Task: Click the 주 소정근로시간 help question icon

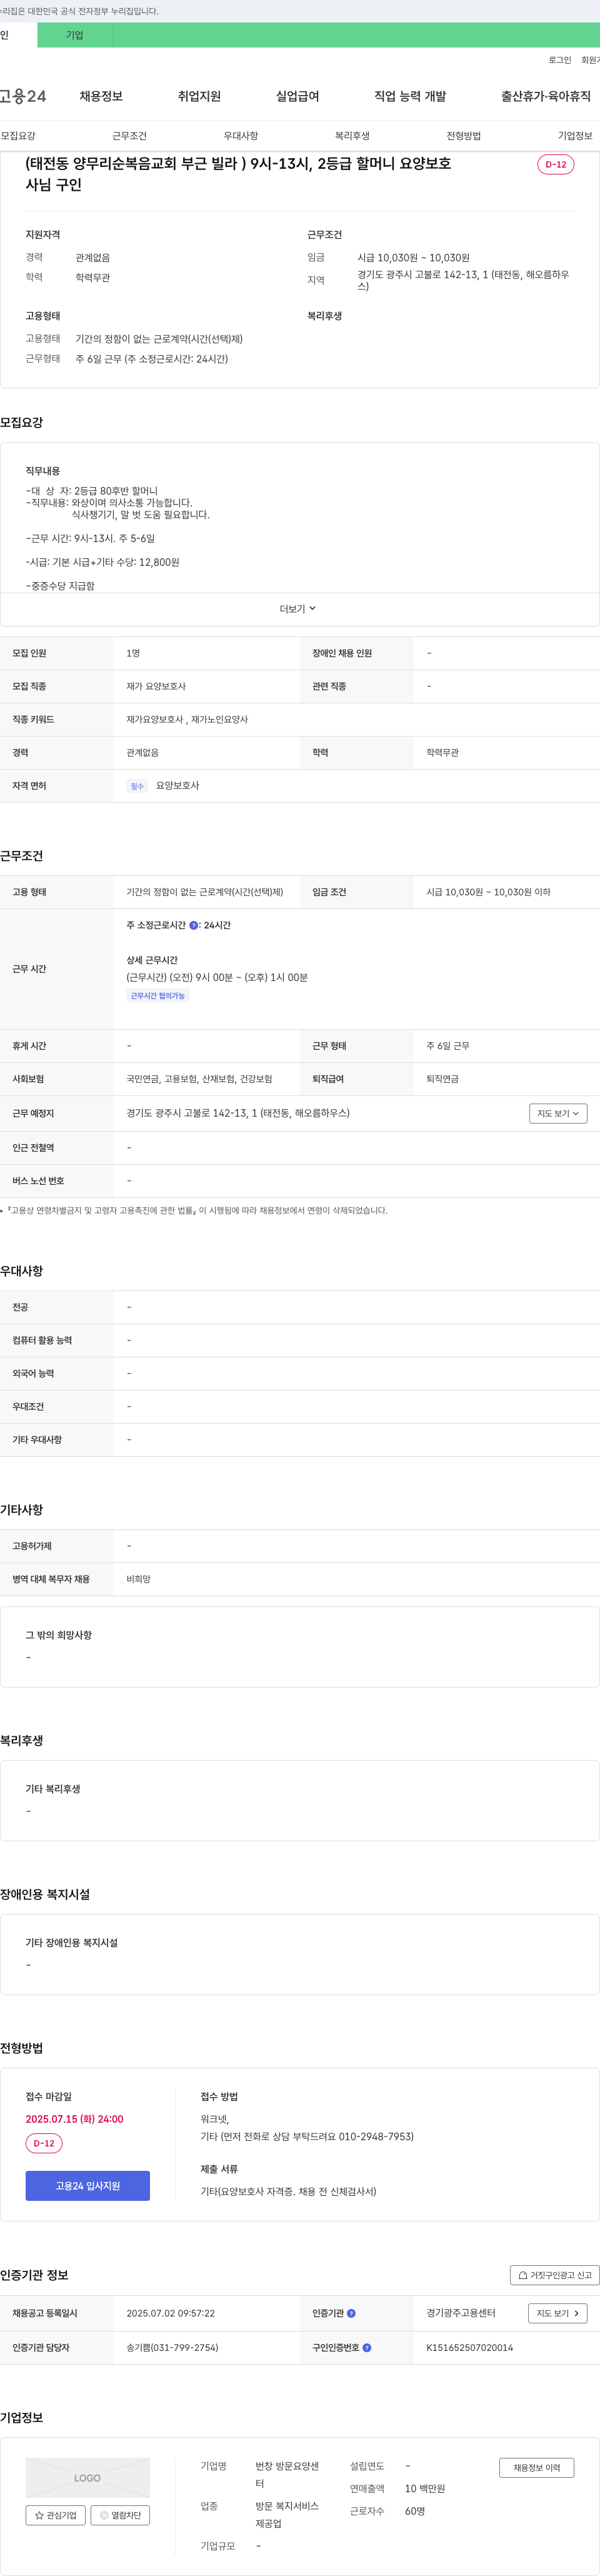Action: click(x=194, y=925)
